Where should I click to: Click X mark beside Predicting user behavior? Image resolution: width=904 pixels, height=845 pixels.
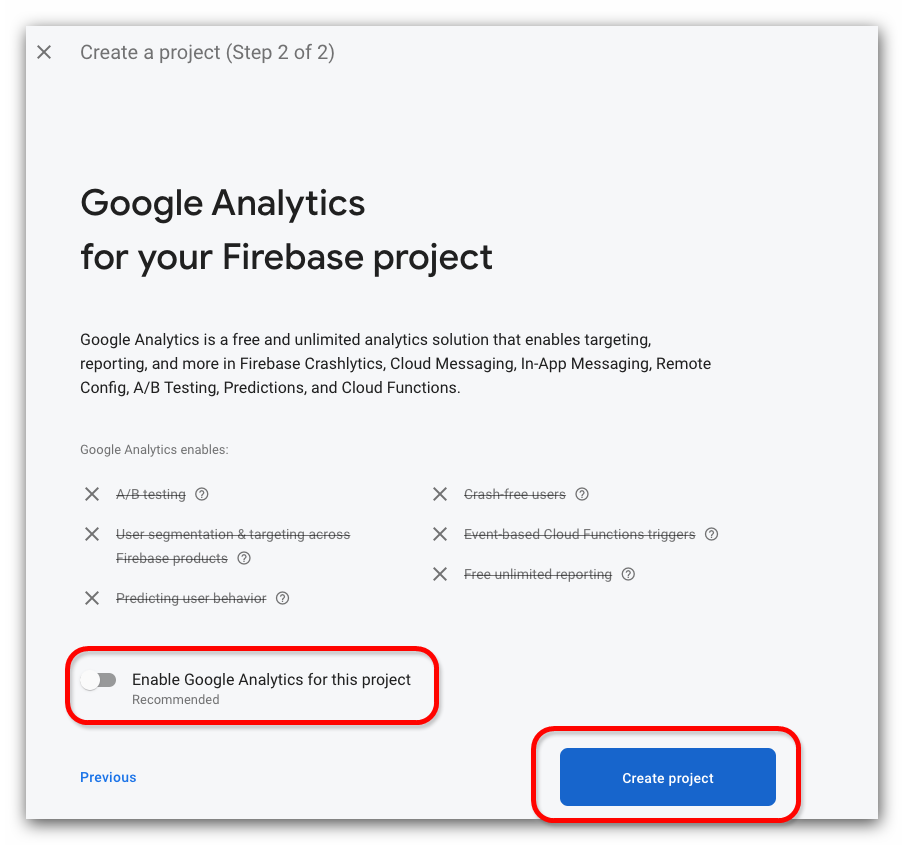tap(92, 598)
